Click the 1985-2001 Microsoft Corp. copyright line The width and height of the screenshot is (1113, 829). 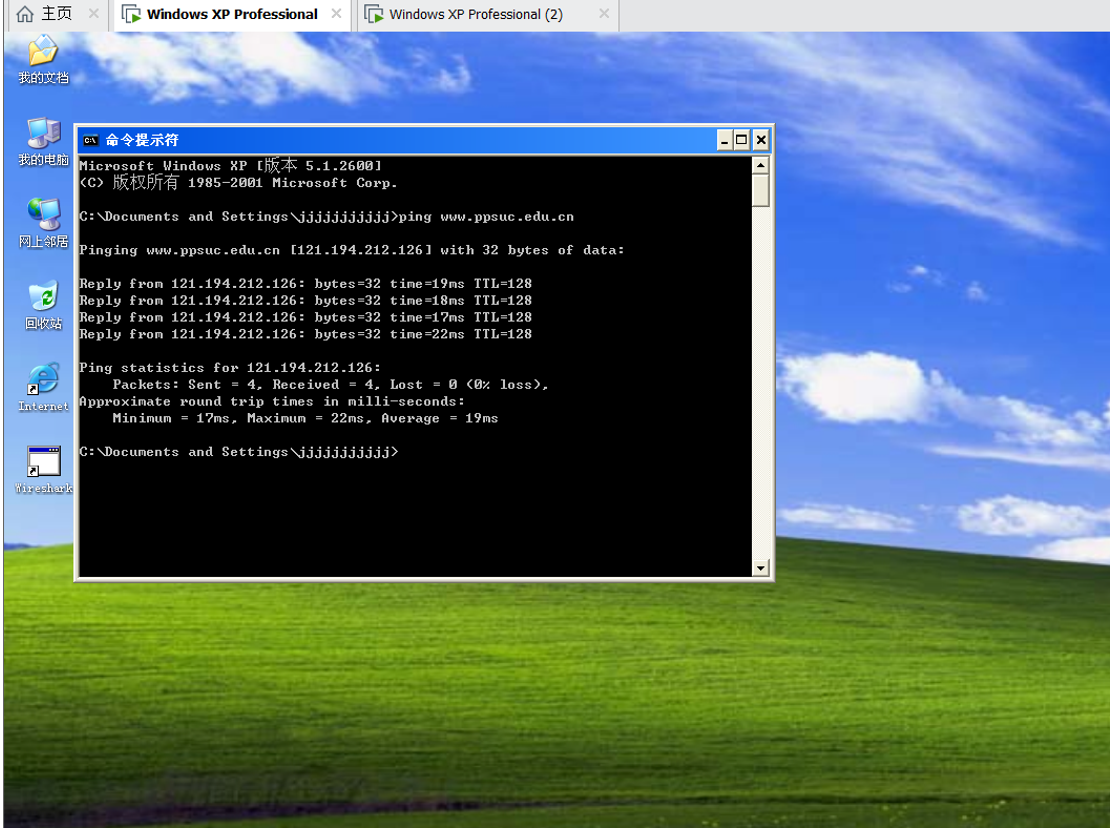click(238, 182)
